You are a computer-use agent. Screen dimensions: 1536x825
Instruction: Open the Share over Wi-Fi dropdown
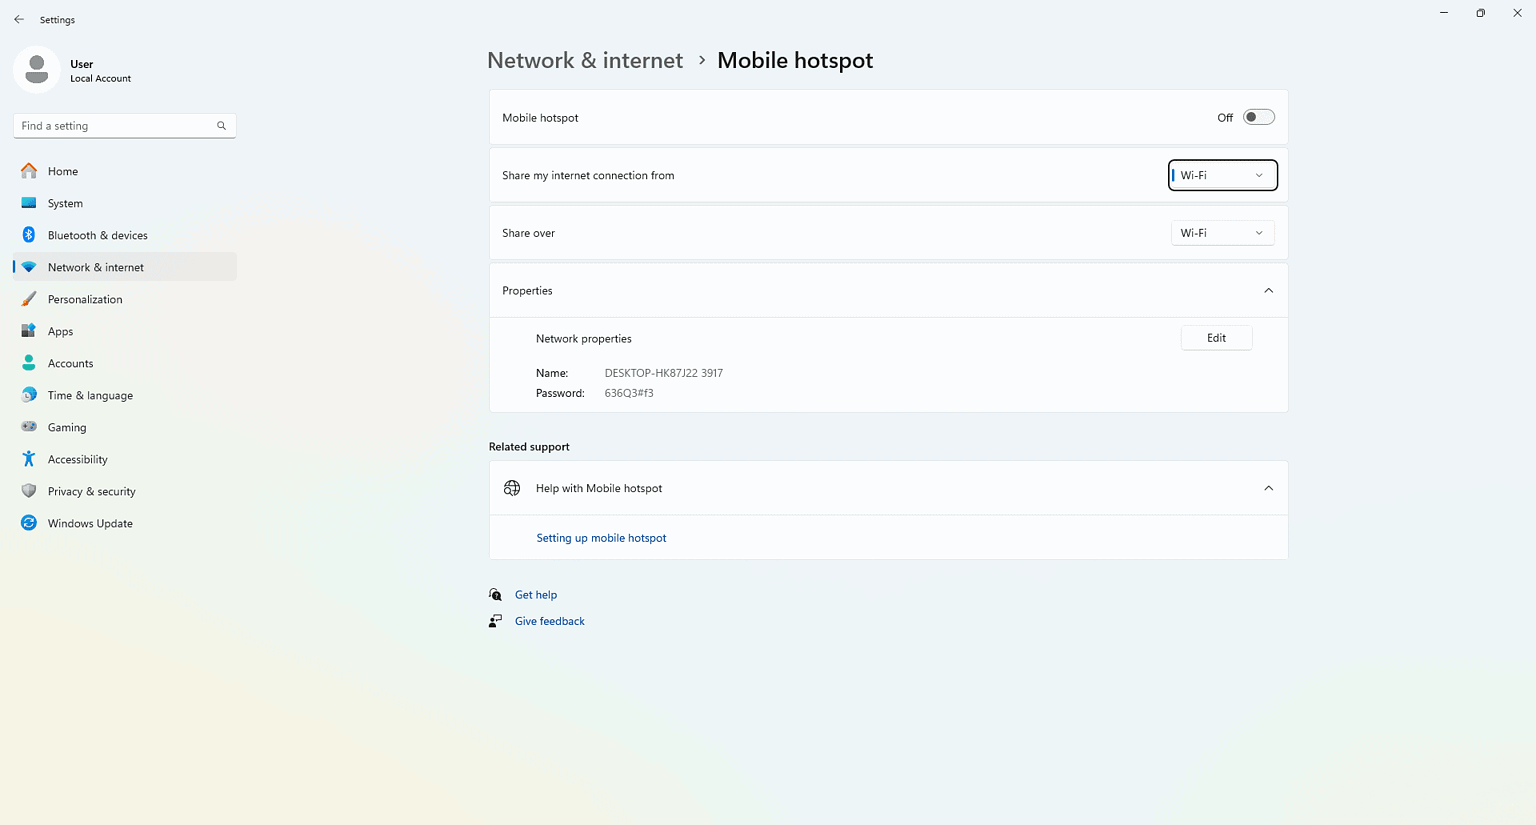coord(1222,232)
